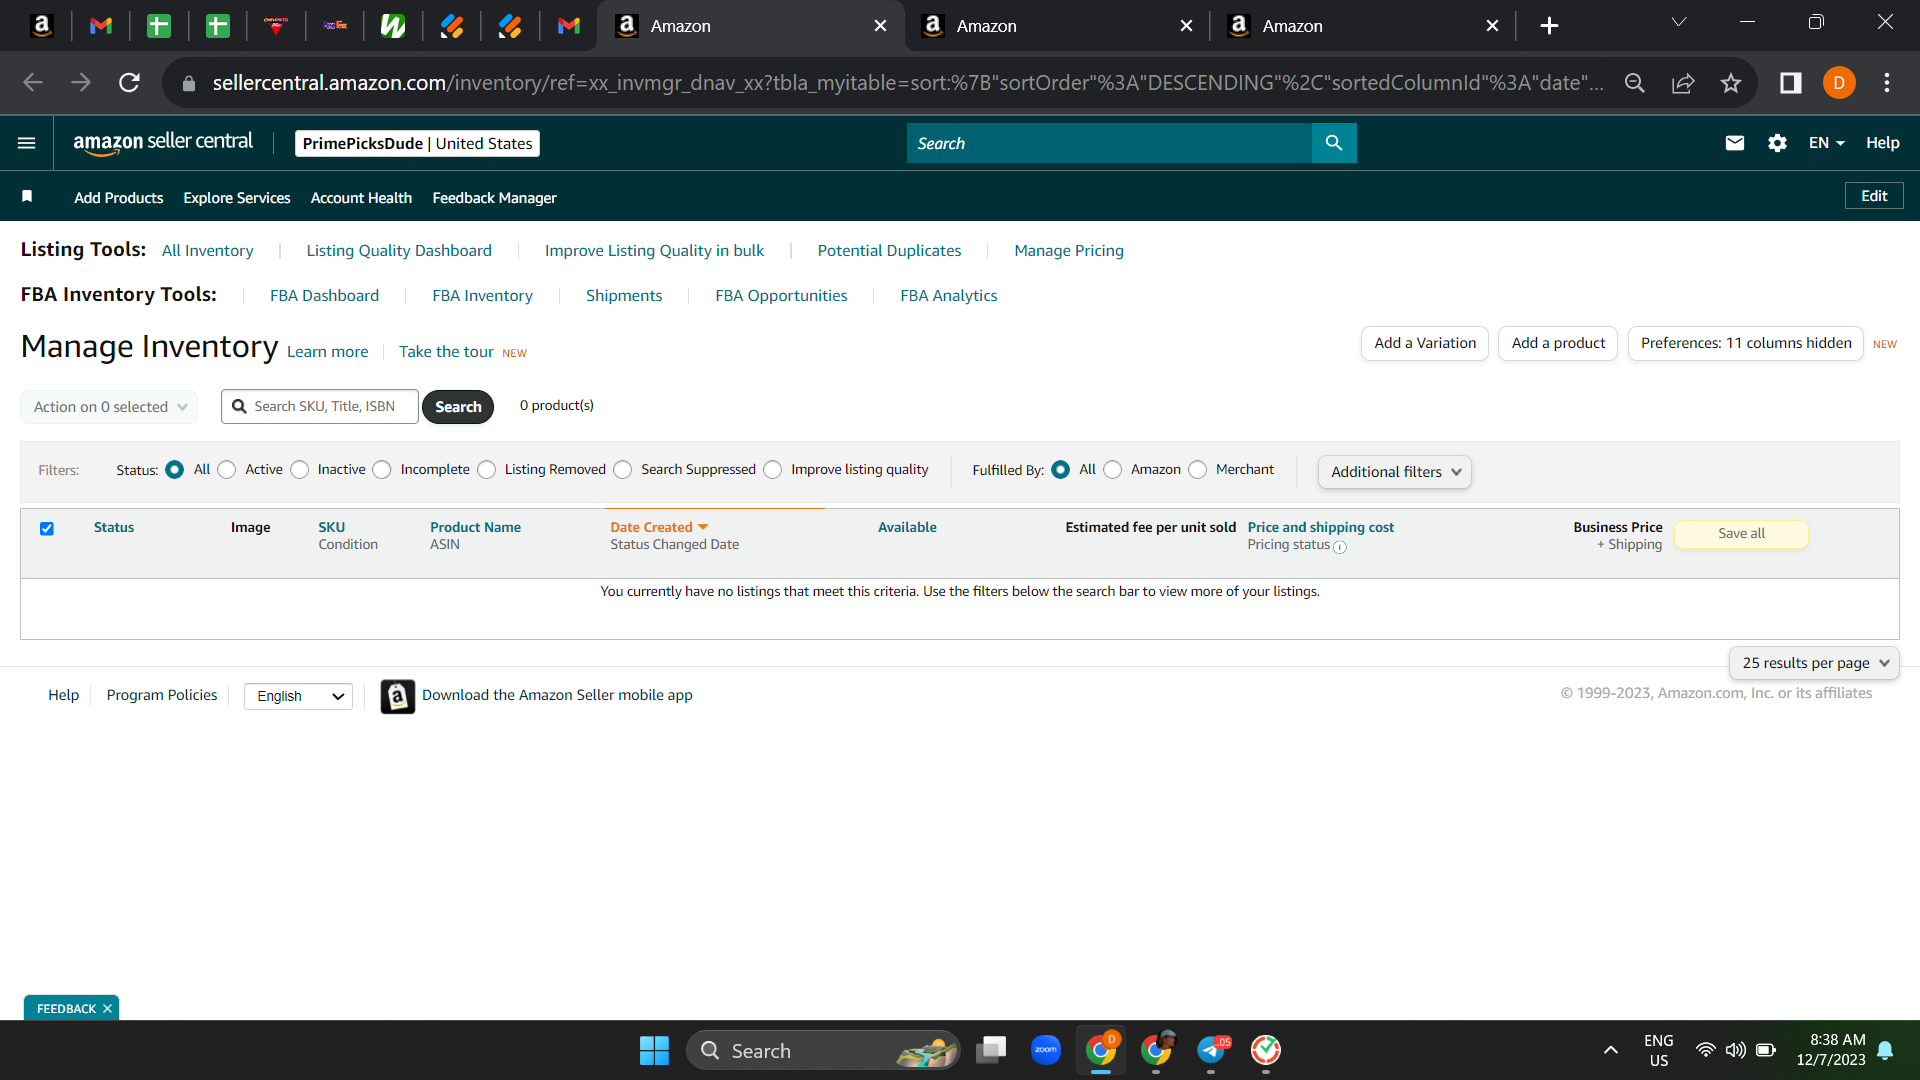Open browser zoom magnifier icon
This screenshot has width=1920, height=1080.
[1635, 83]
